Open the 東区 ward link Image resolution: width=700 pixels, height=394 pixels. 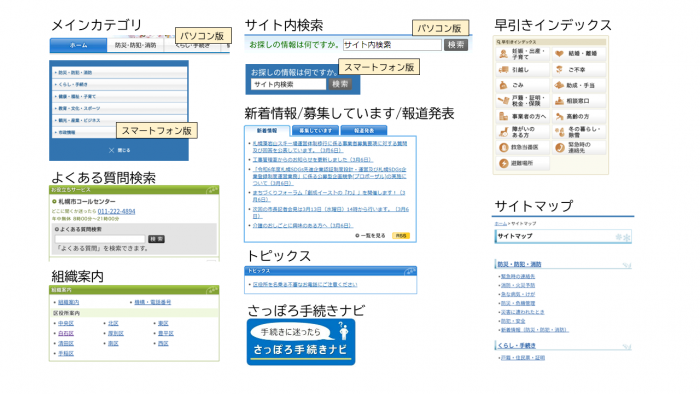pyautogui.click(x=163, y=323)
